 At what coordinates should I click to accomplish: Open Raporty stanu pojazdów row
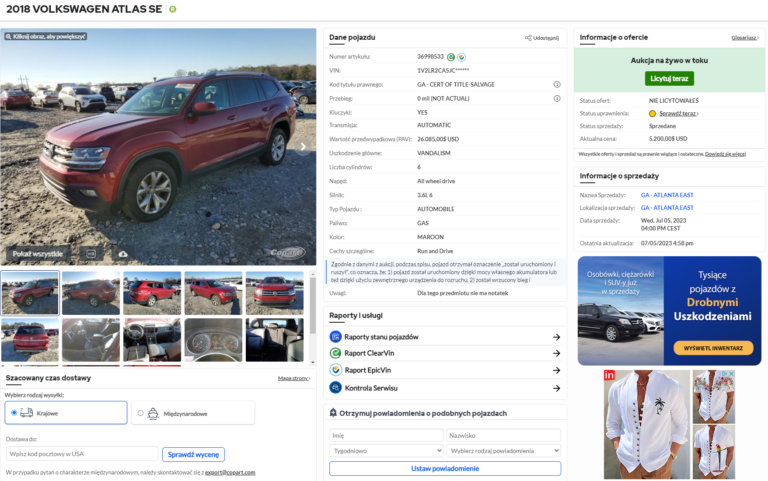pyautogui.click(x=446, y=337)
